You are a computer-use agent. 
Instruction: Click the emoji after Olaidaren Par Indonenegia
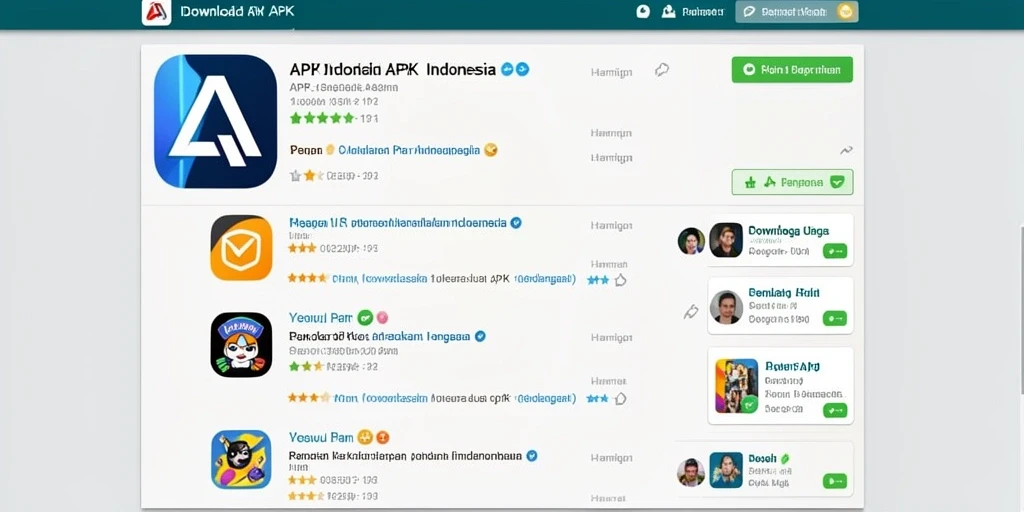pos(490,150)
